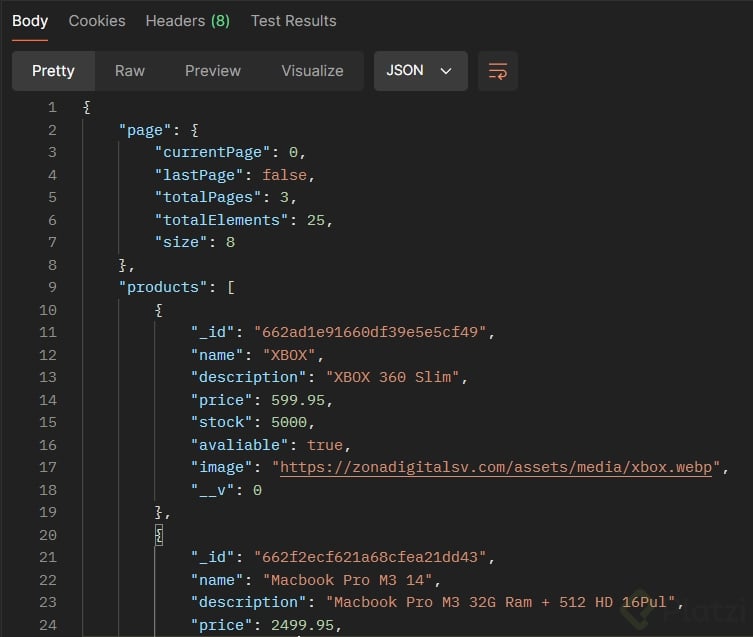The width and height of the screenshot is (753, 637).
Task: Switch to the Body tab
Action: click(30, 21)
